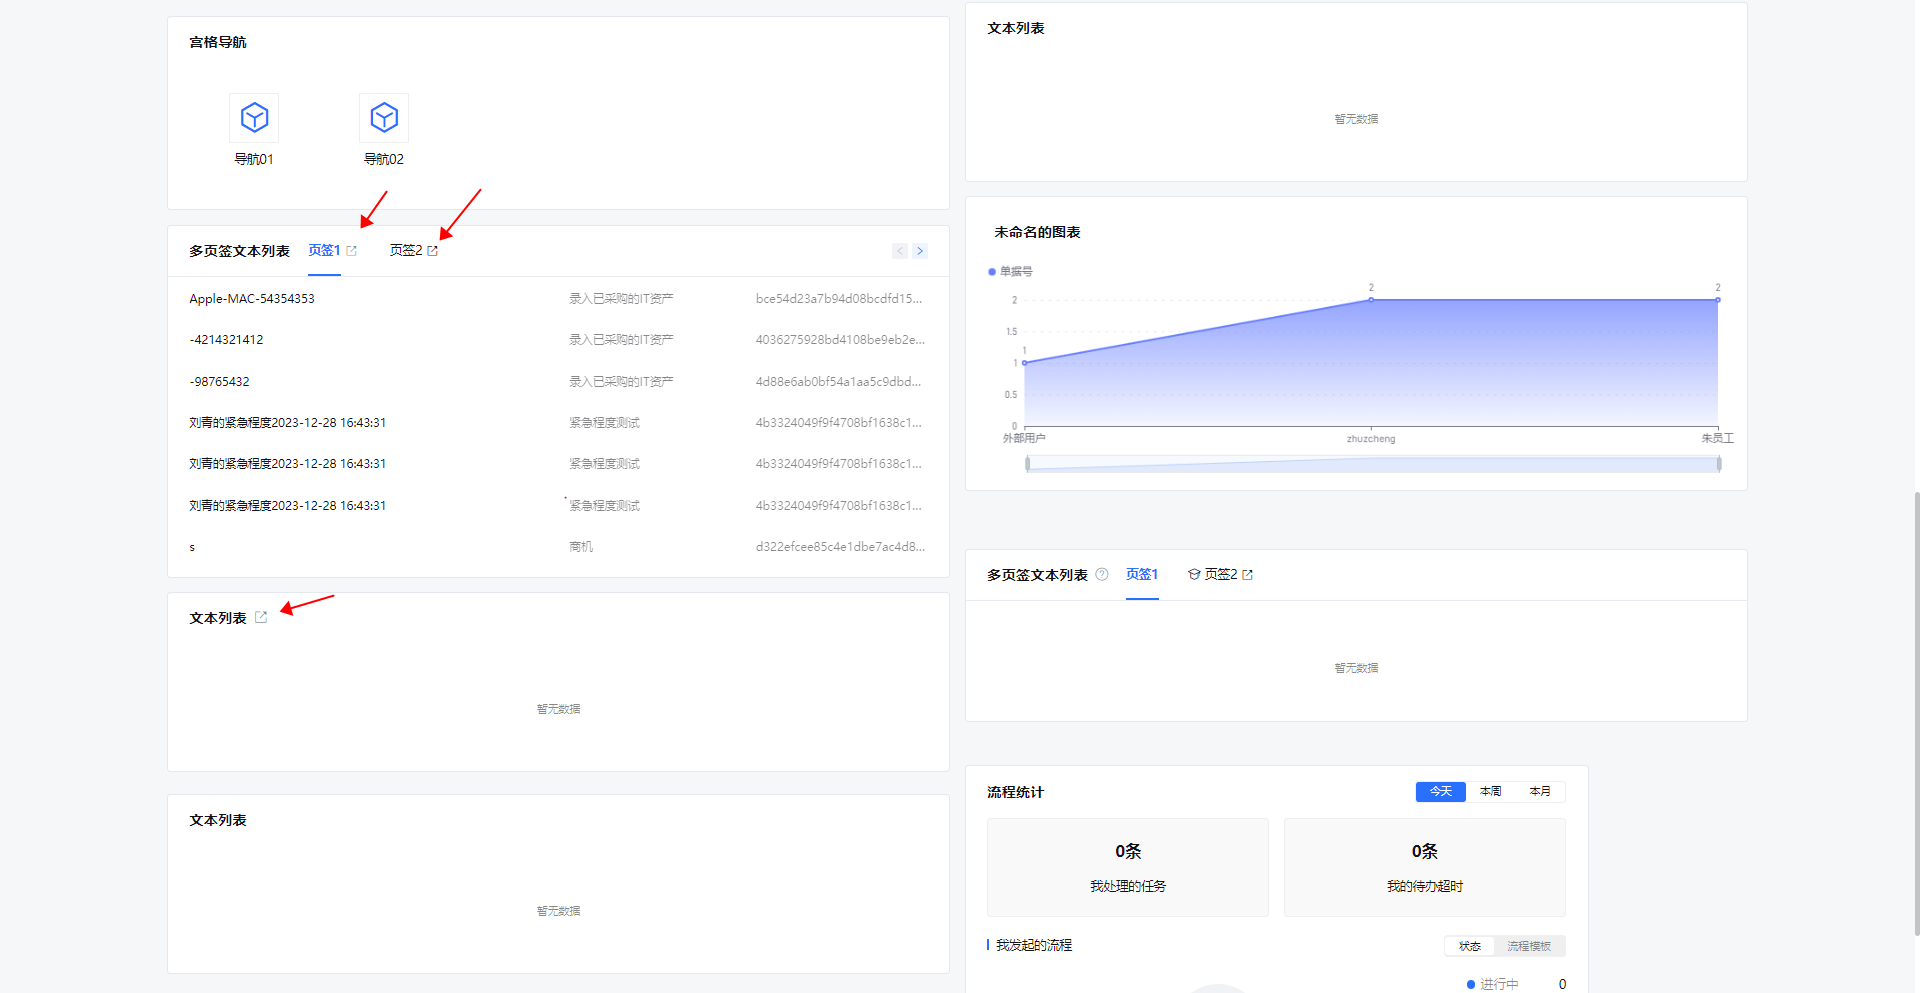Open row Apple-MAC-54354353
This screenshot has width=1920, height=993.
point(558,299)
